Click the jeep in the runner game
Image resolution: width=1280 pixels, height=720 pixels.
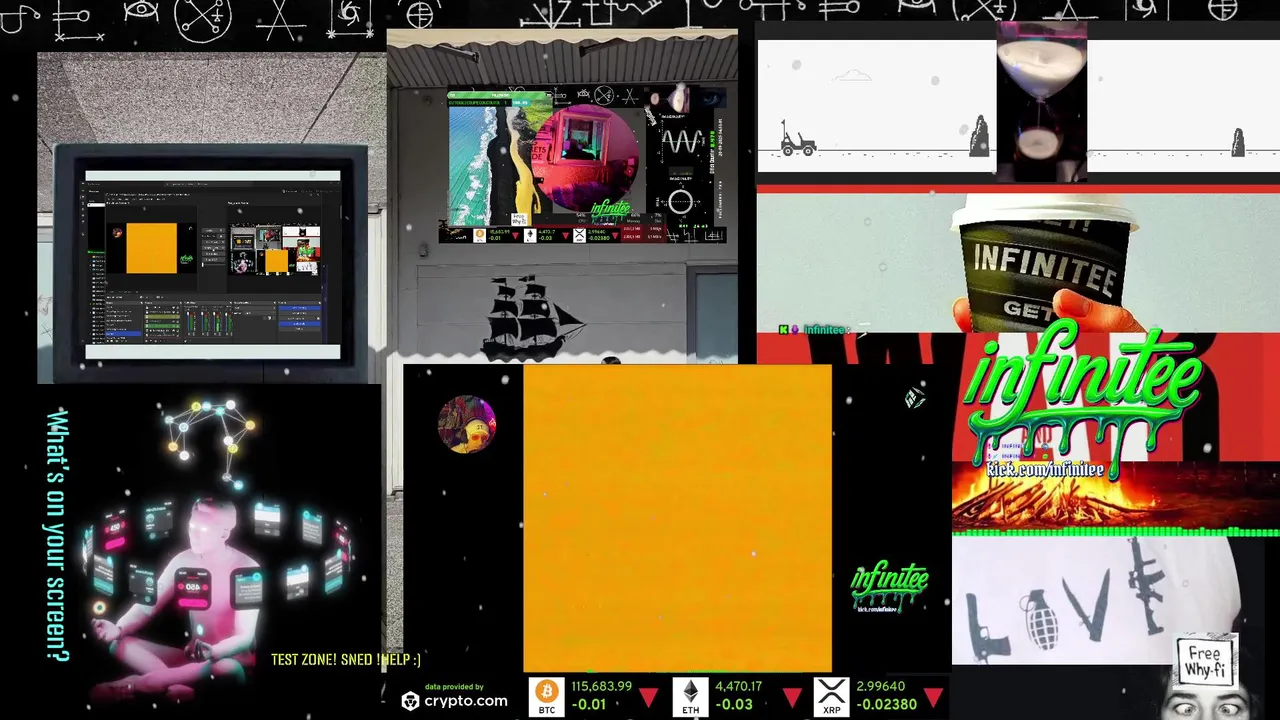pyautogui.click(x=797, y=140)
